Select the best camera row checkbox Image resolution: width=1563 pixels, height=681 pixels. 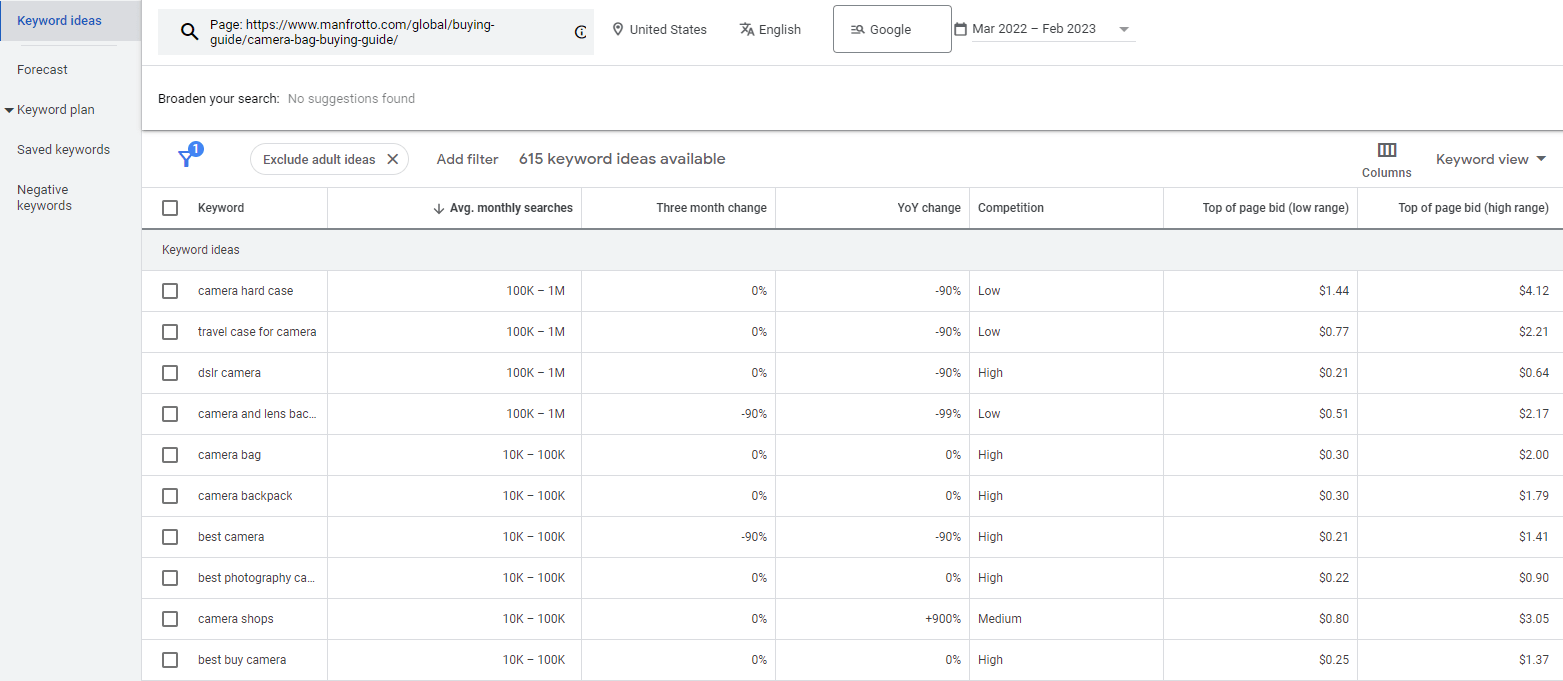pos(170,537)
